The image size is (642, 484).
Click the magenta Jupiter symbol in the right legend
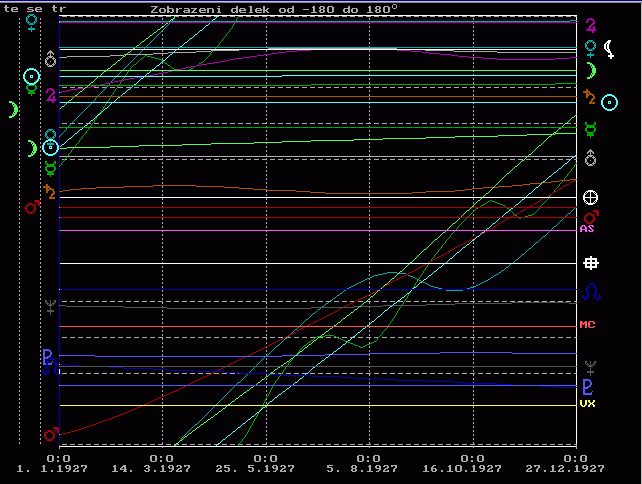pos(590,25)
